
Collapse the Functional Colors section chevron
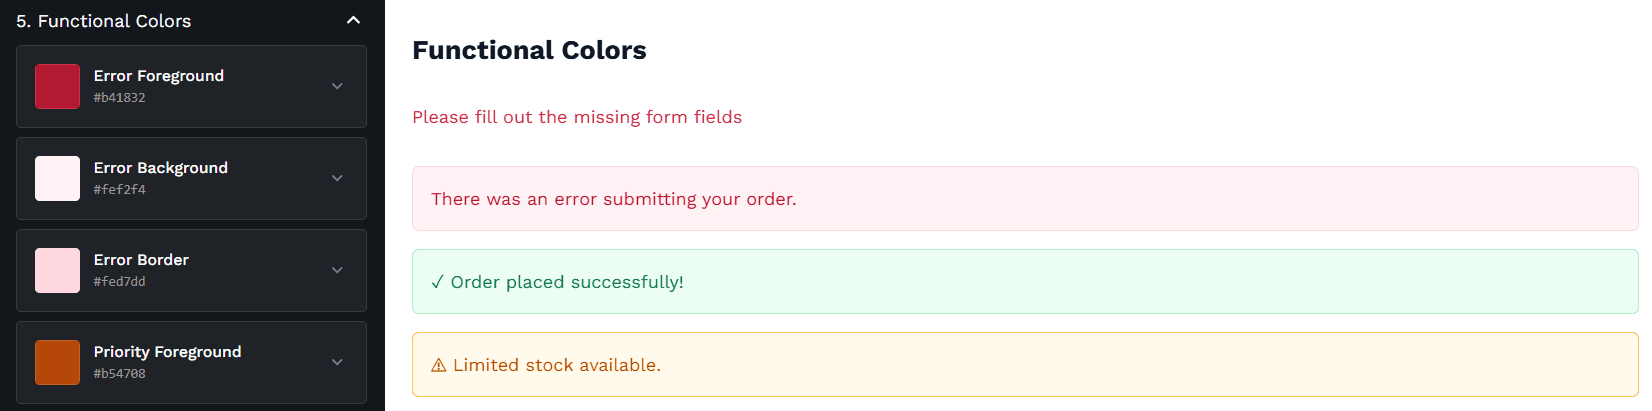353,20
